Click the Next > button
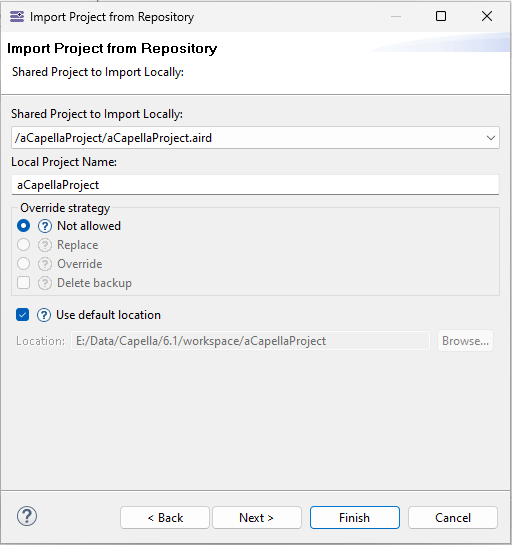The width and height of the screenshot is (512, 545). coord(257,518)
